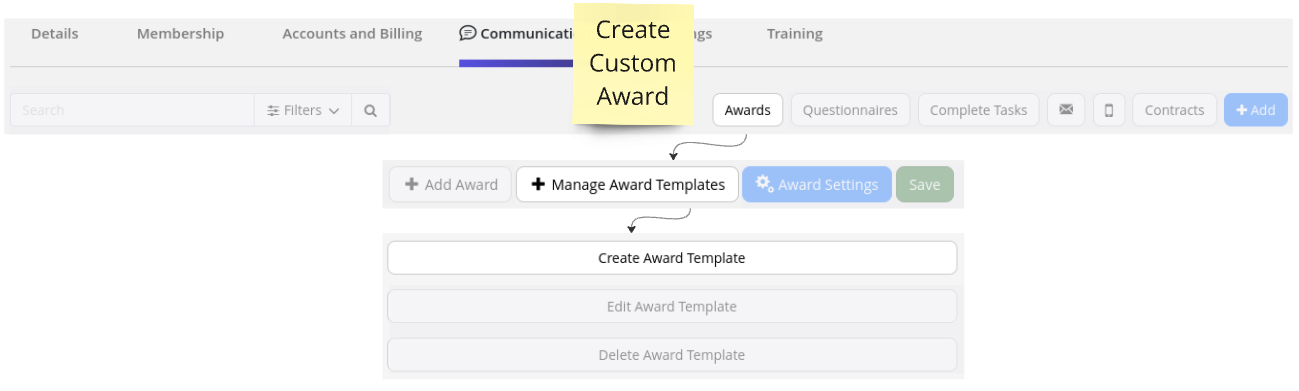1299x391 pixels.
Task: Click into the Search input field
Action: click(x=132, y=111)
